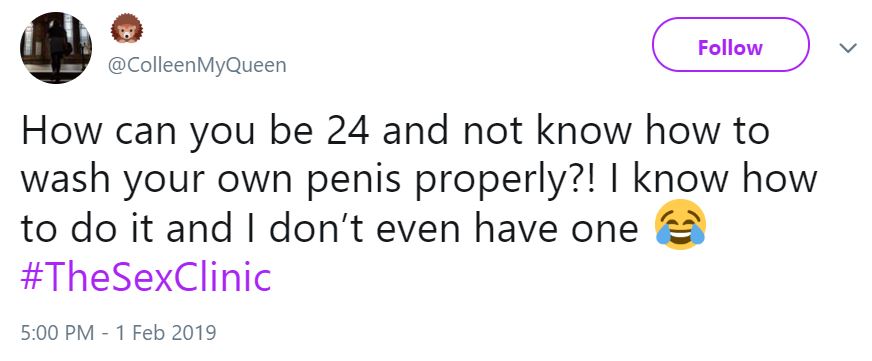
Task: Open the round profile avatar photo
Action: [56, 48]
